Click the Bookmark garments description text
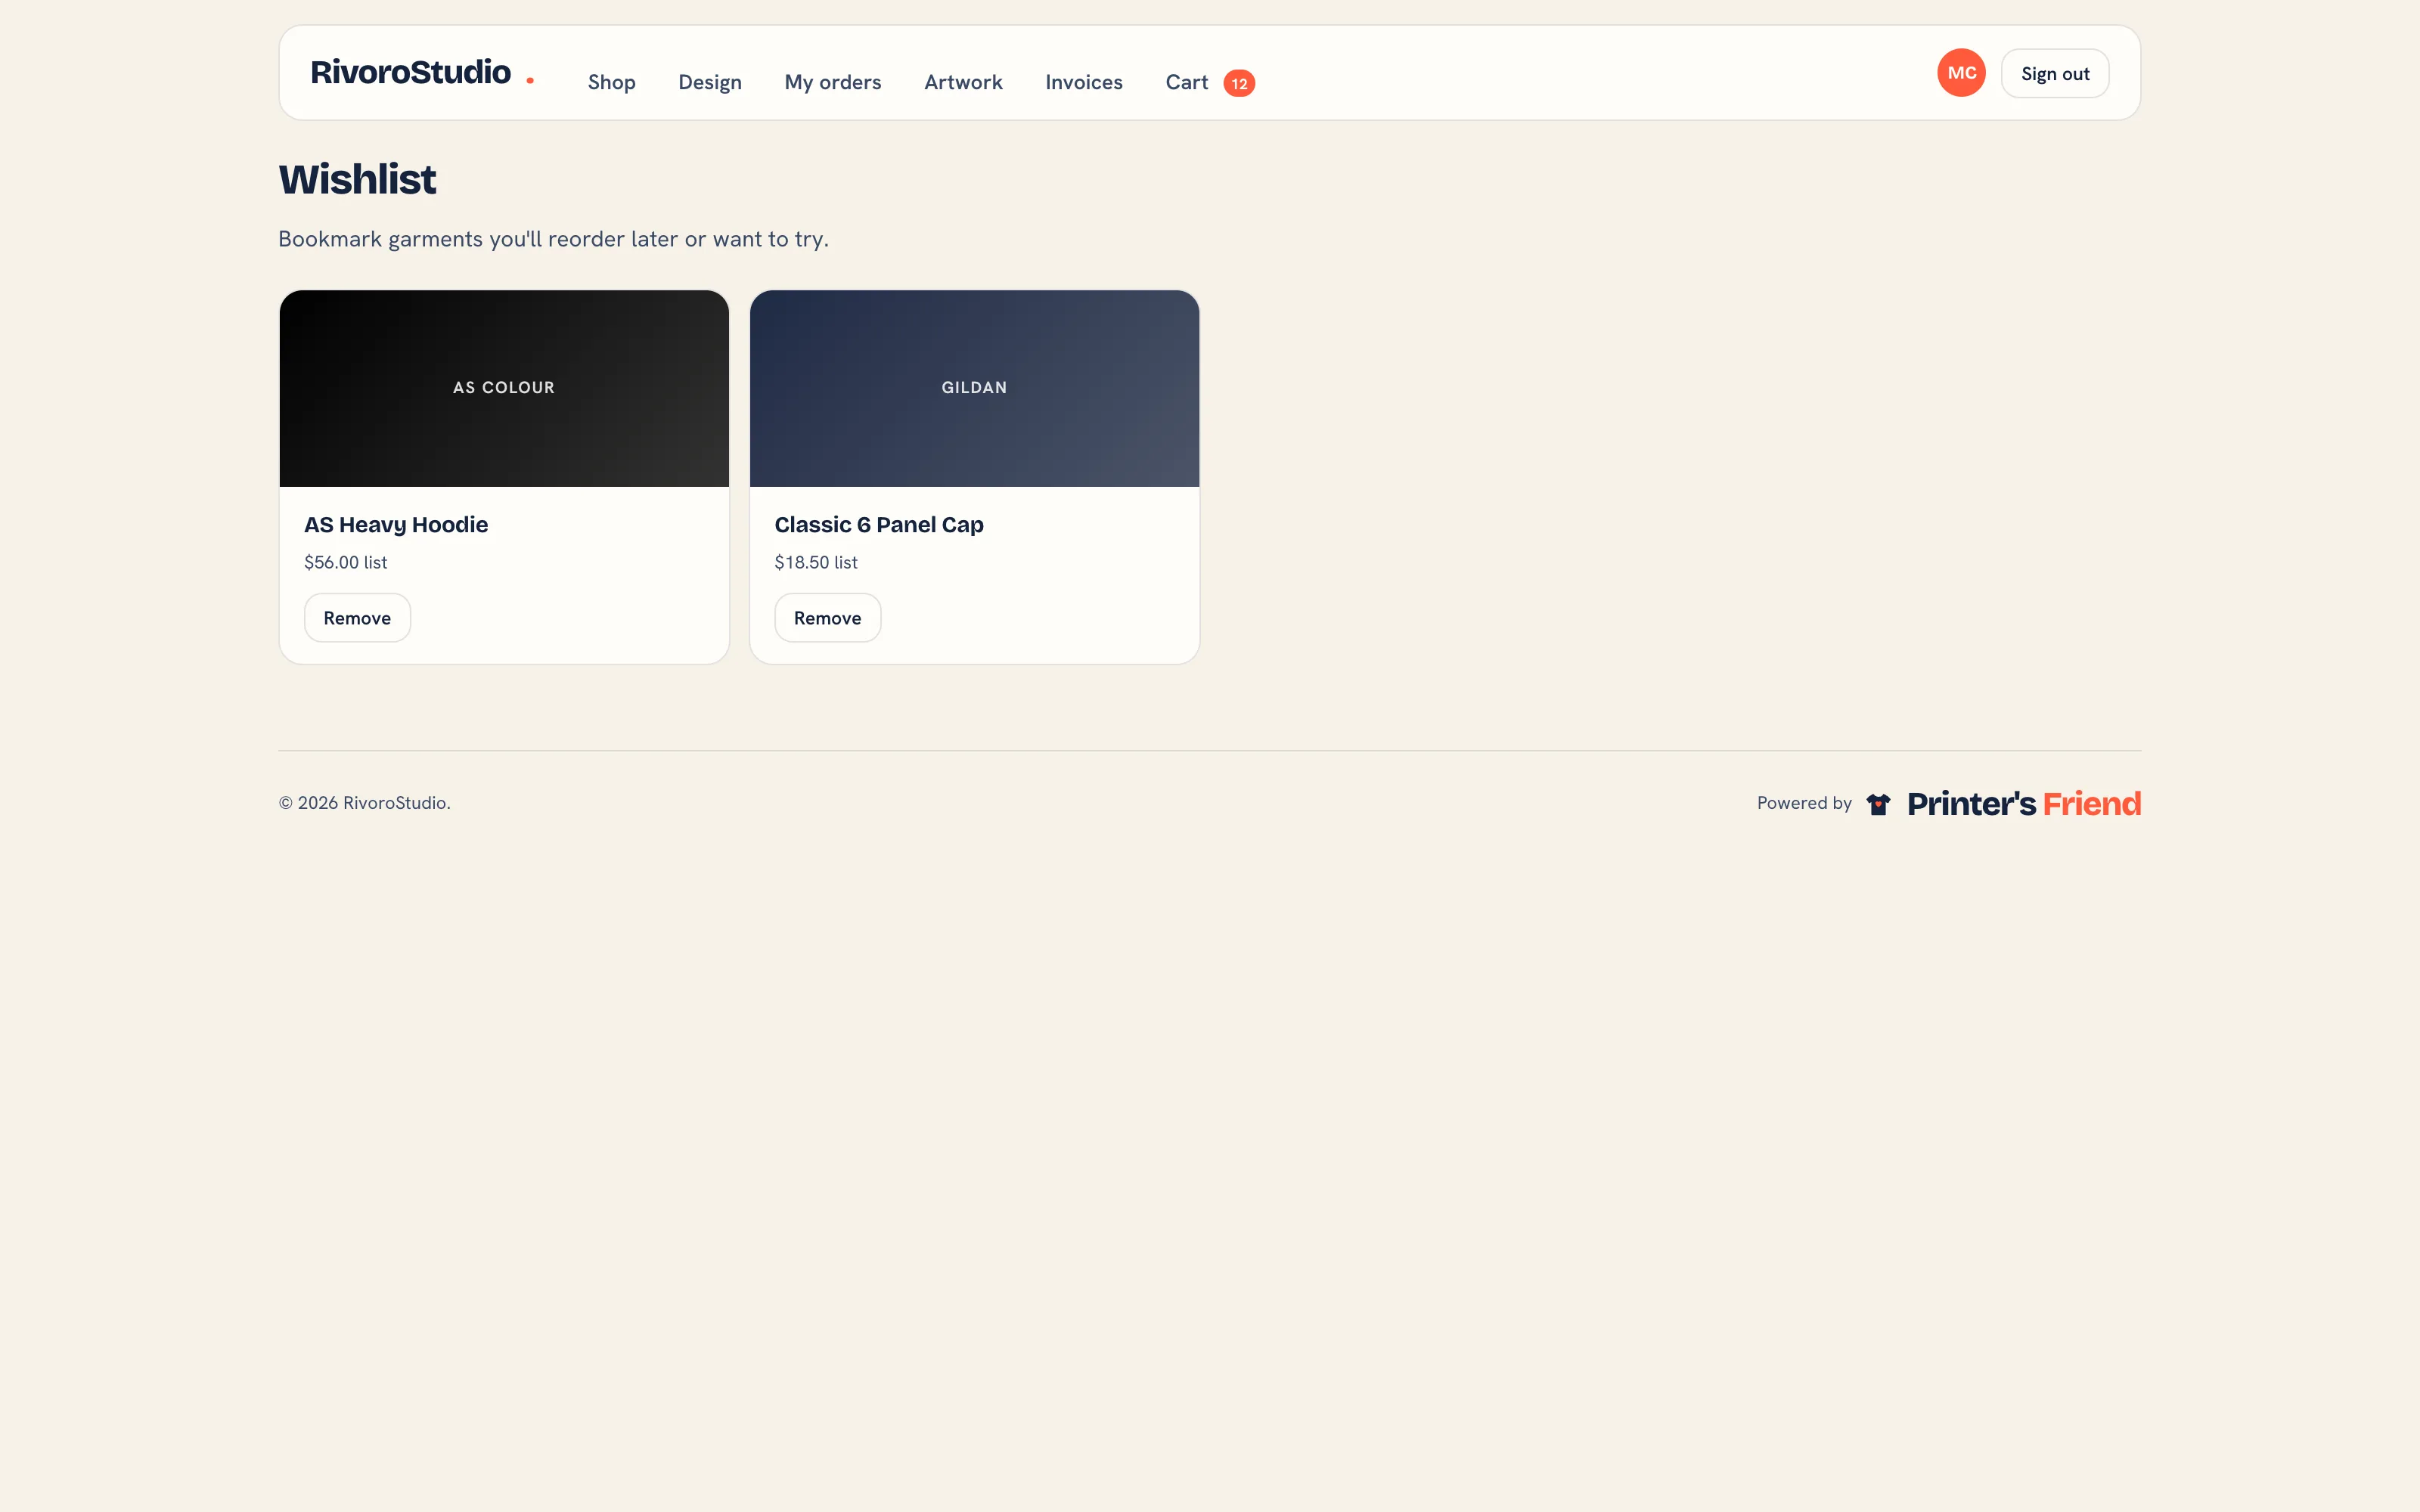This screenshot has width=2420, height=1512. coord(553,239)
